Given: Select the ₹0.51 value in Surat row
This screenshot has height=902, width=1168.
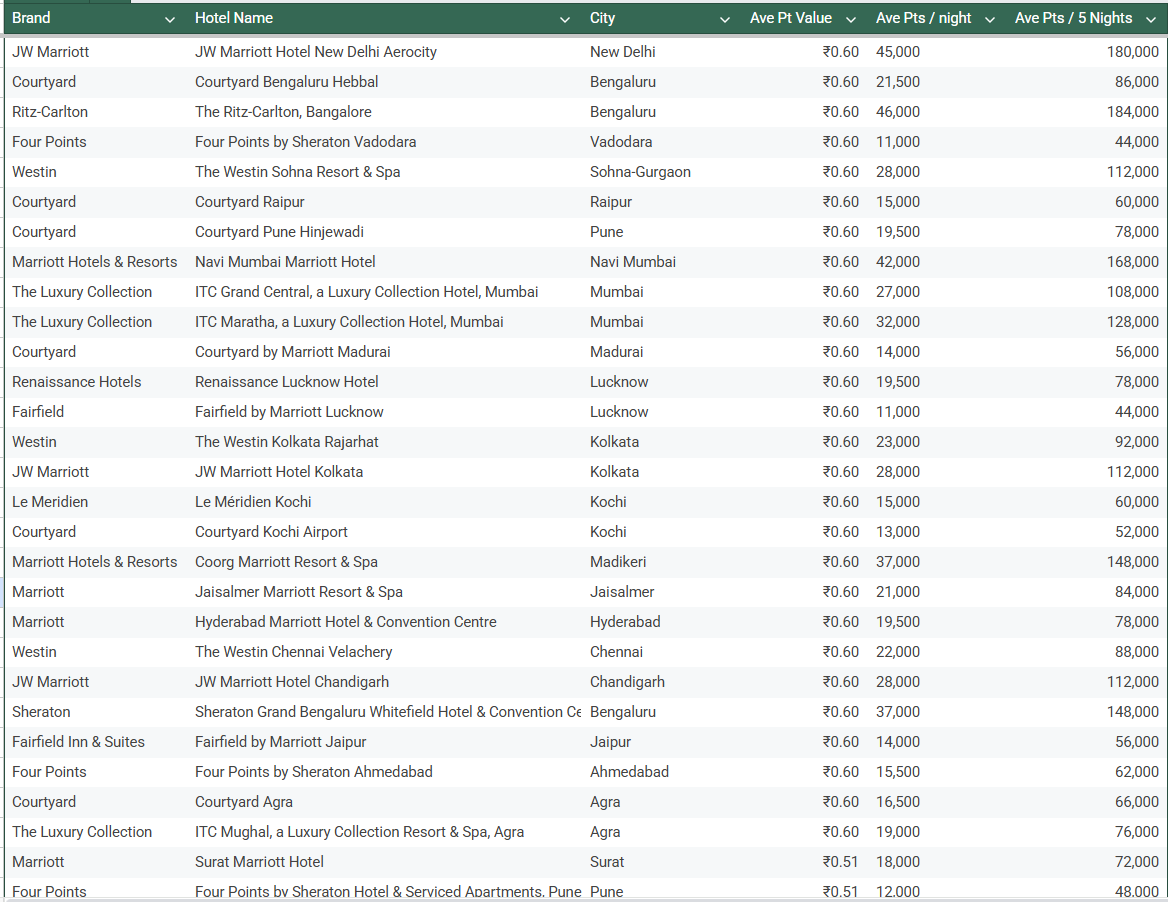Looking at the screenshot, I should click(840, 862).
